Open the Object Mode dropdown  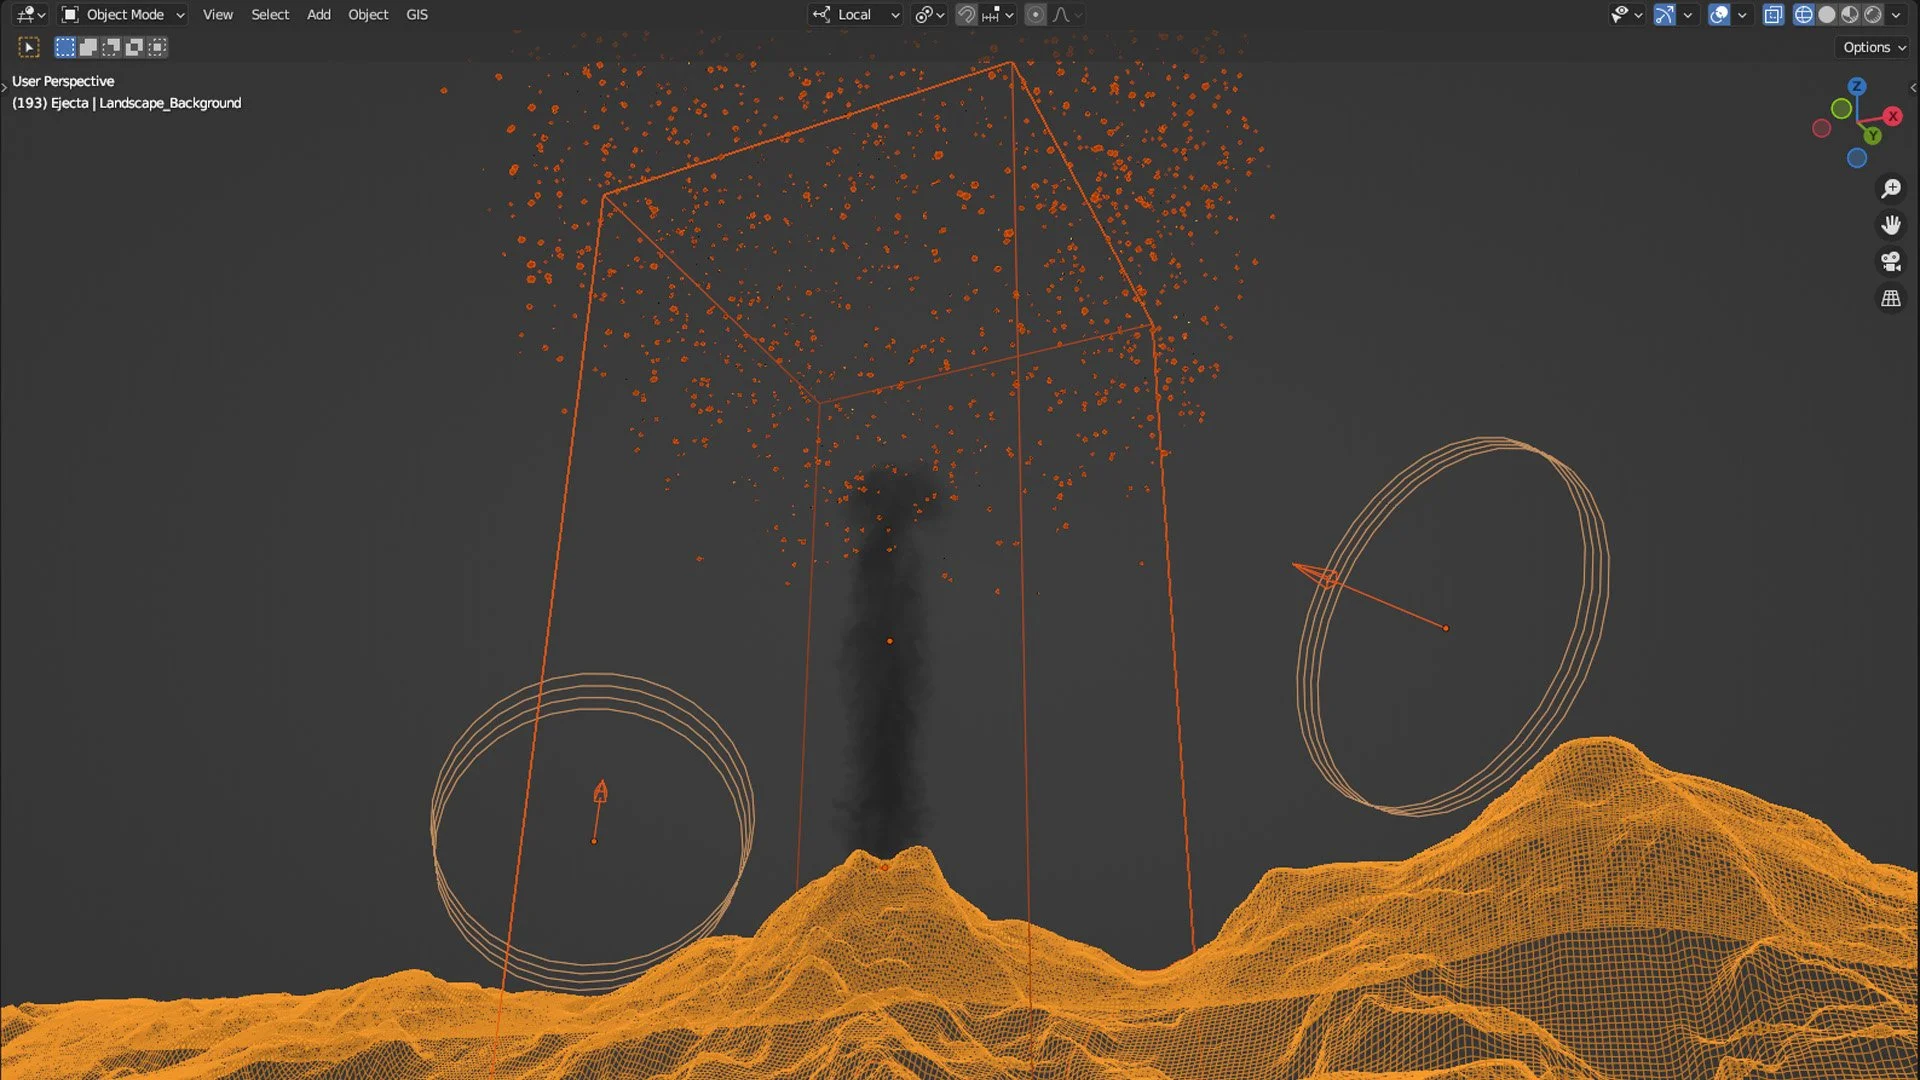coord(123,15)
